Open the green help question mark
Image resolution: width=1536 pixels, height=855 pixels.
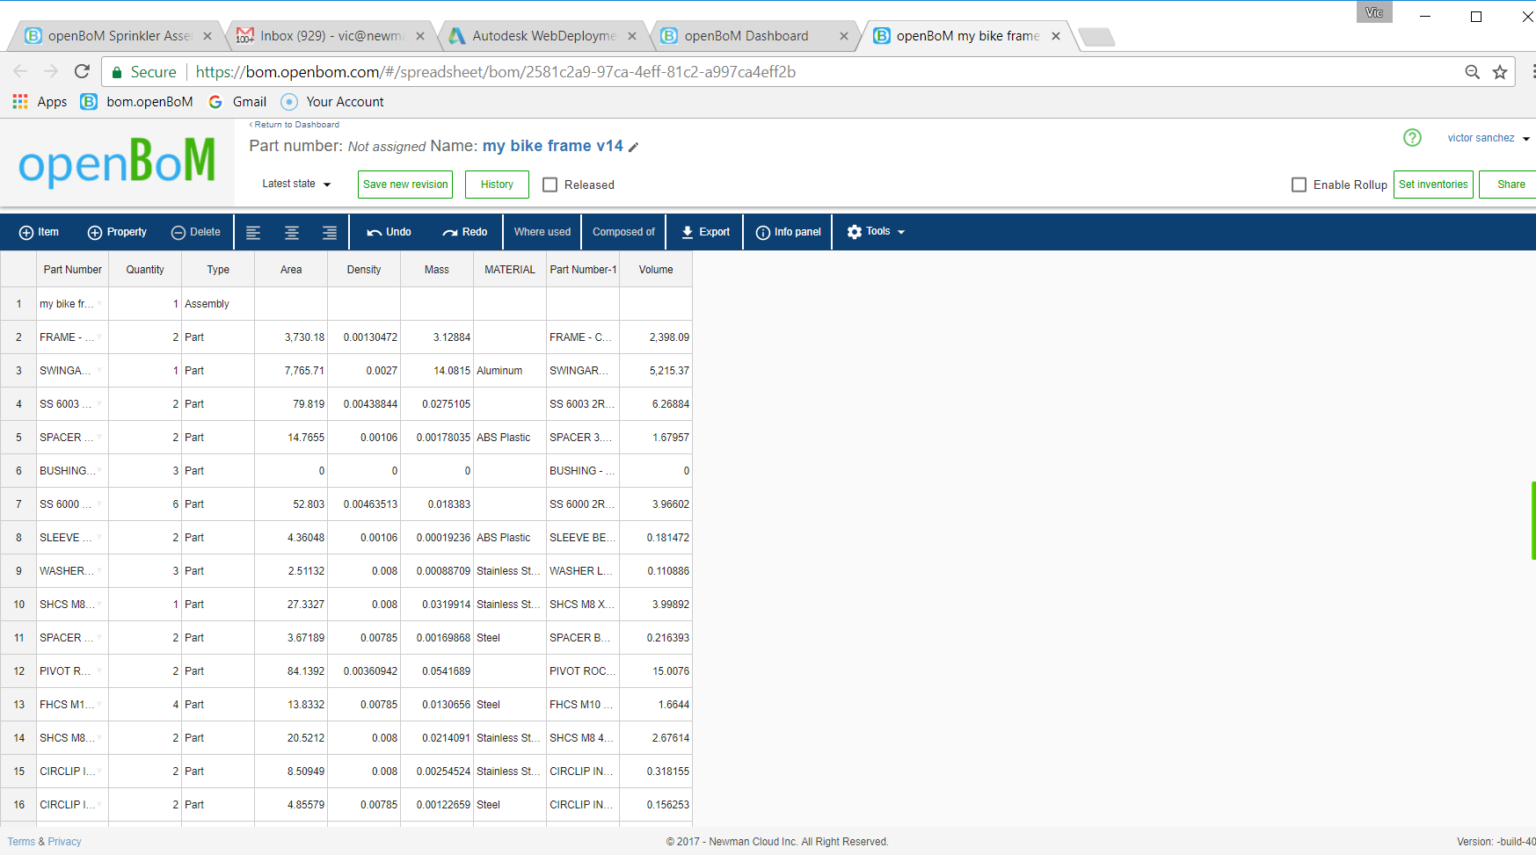coord(1411,138)
